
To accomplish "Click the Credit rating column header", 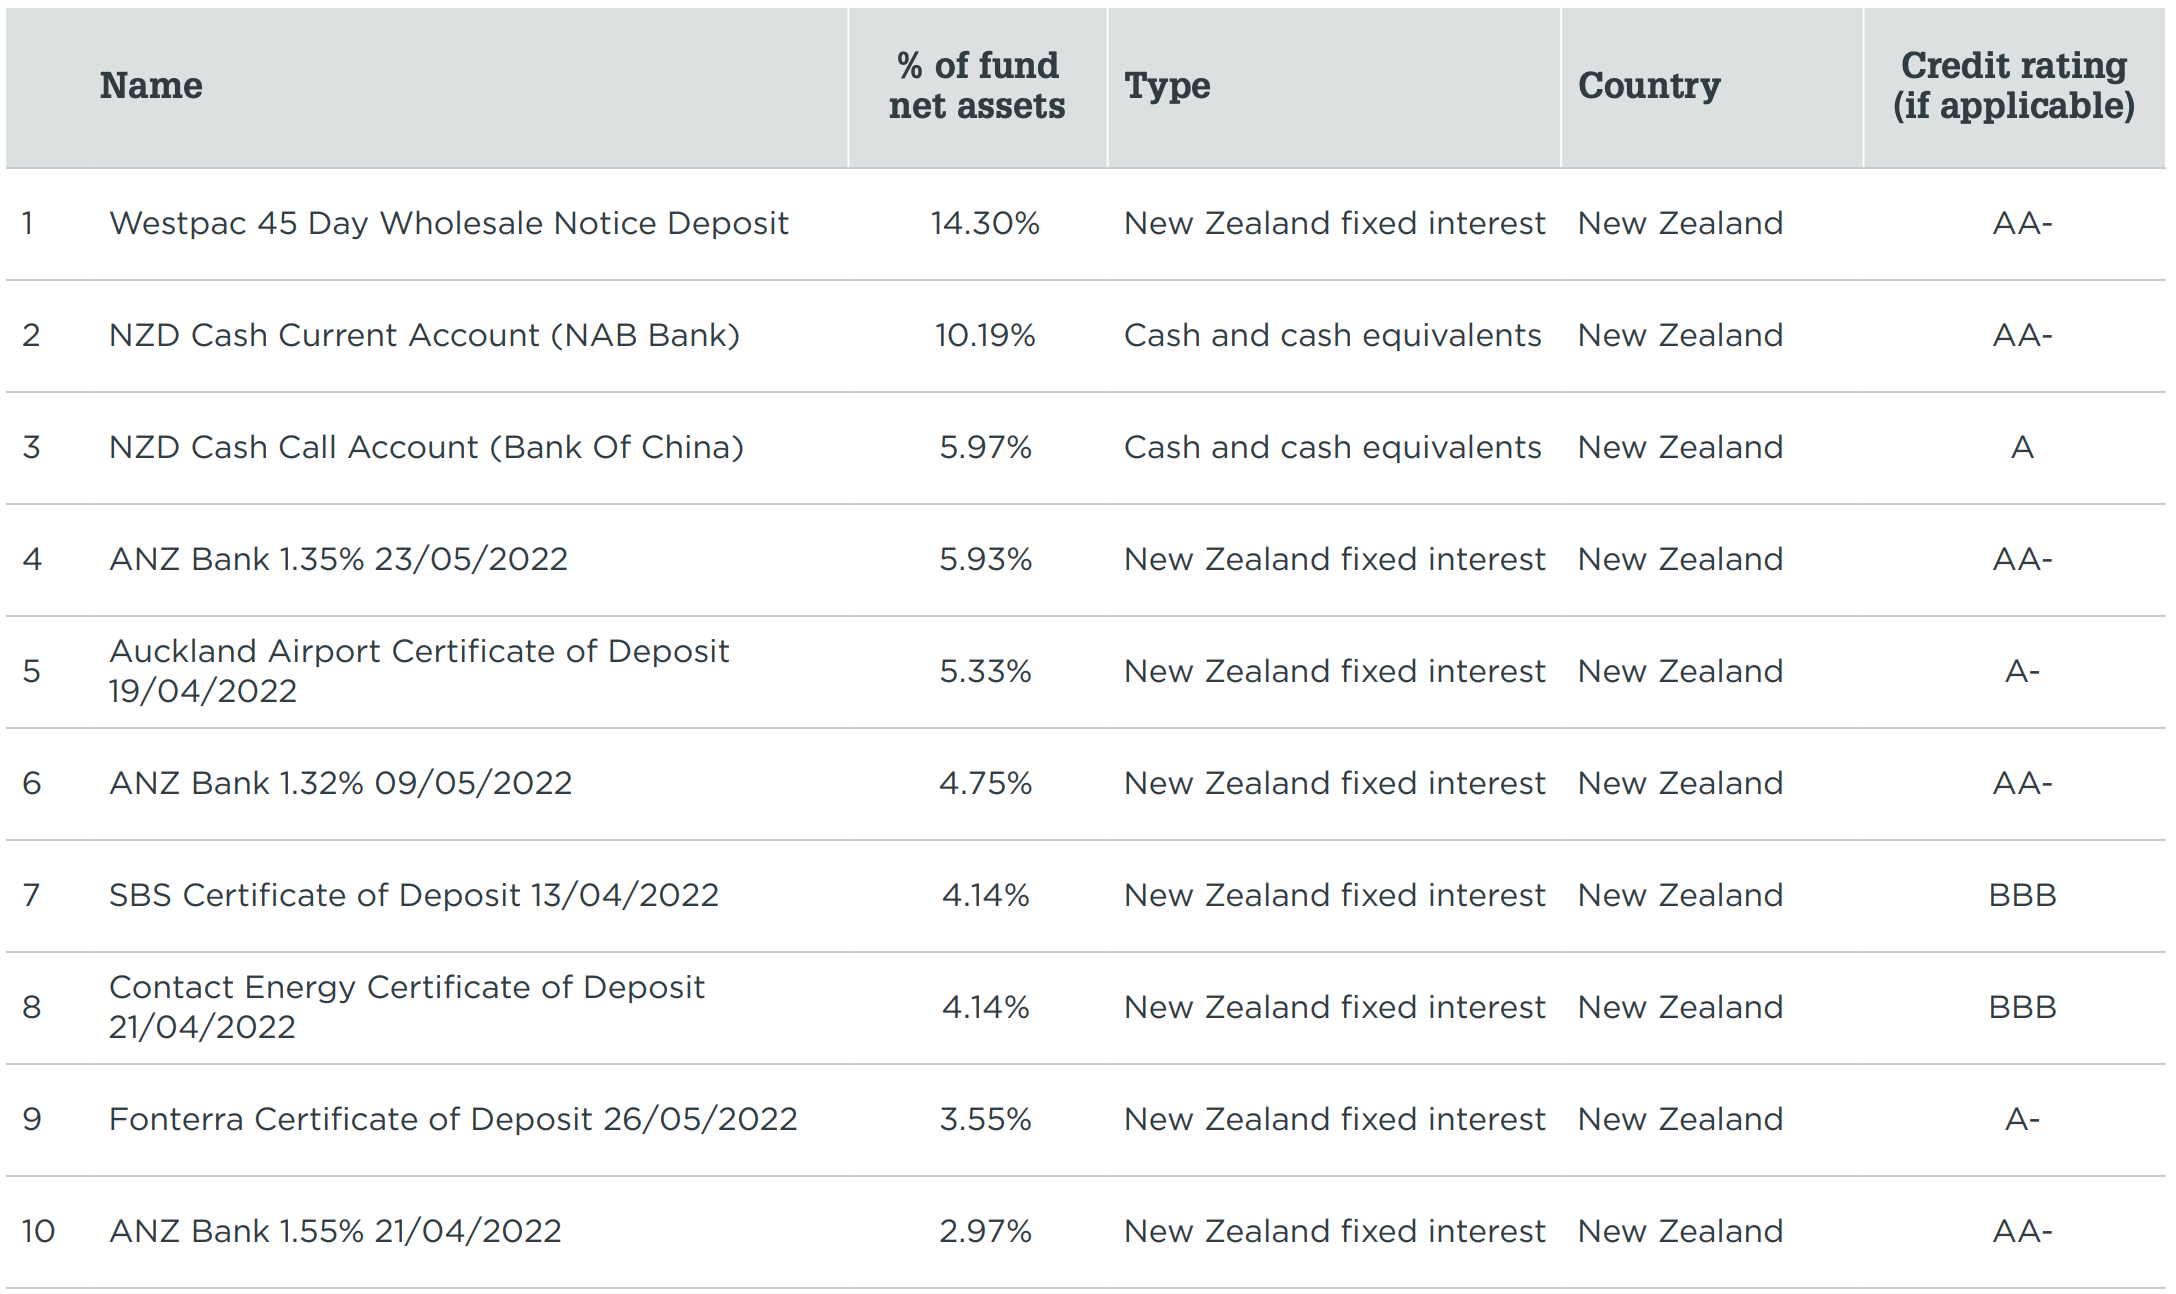I will (2013, 86).
